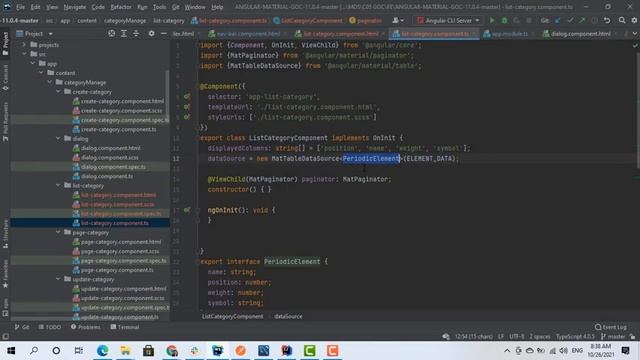Open File Explorer from taskbar
Screen dimensions: 640x360
[x=125, y=351]
